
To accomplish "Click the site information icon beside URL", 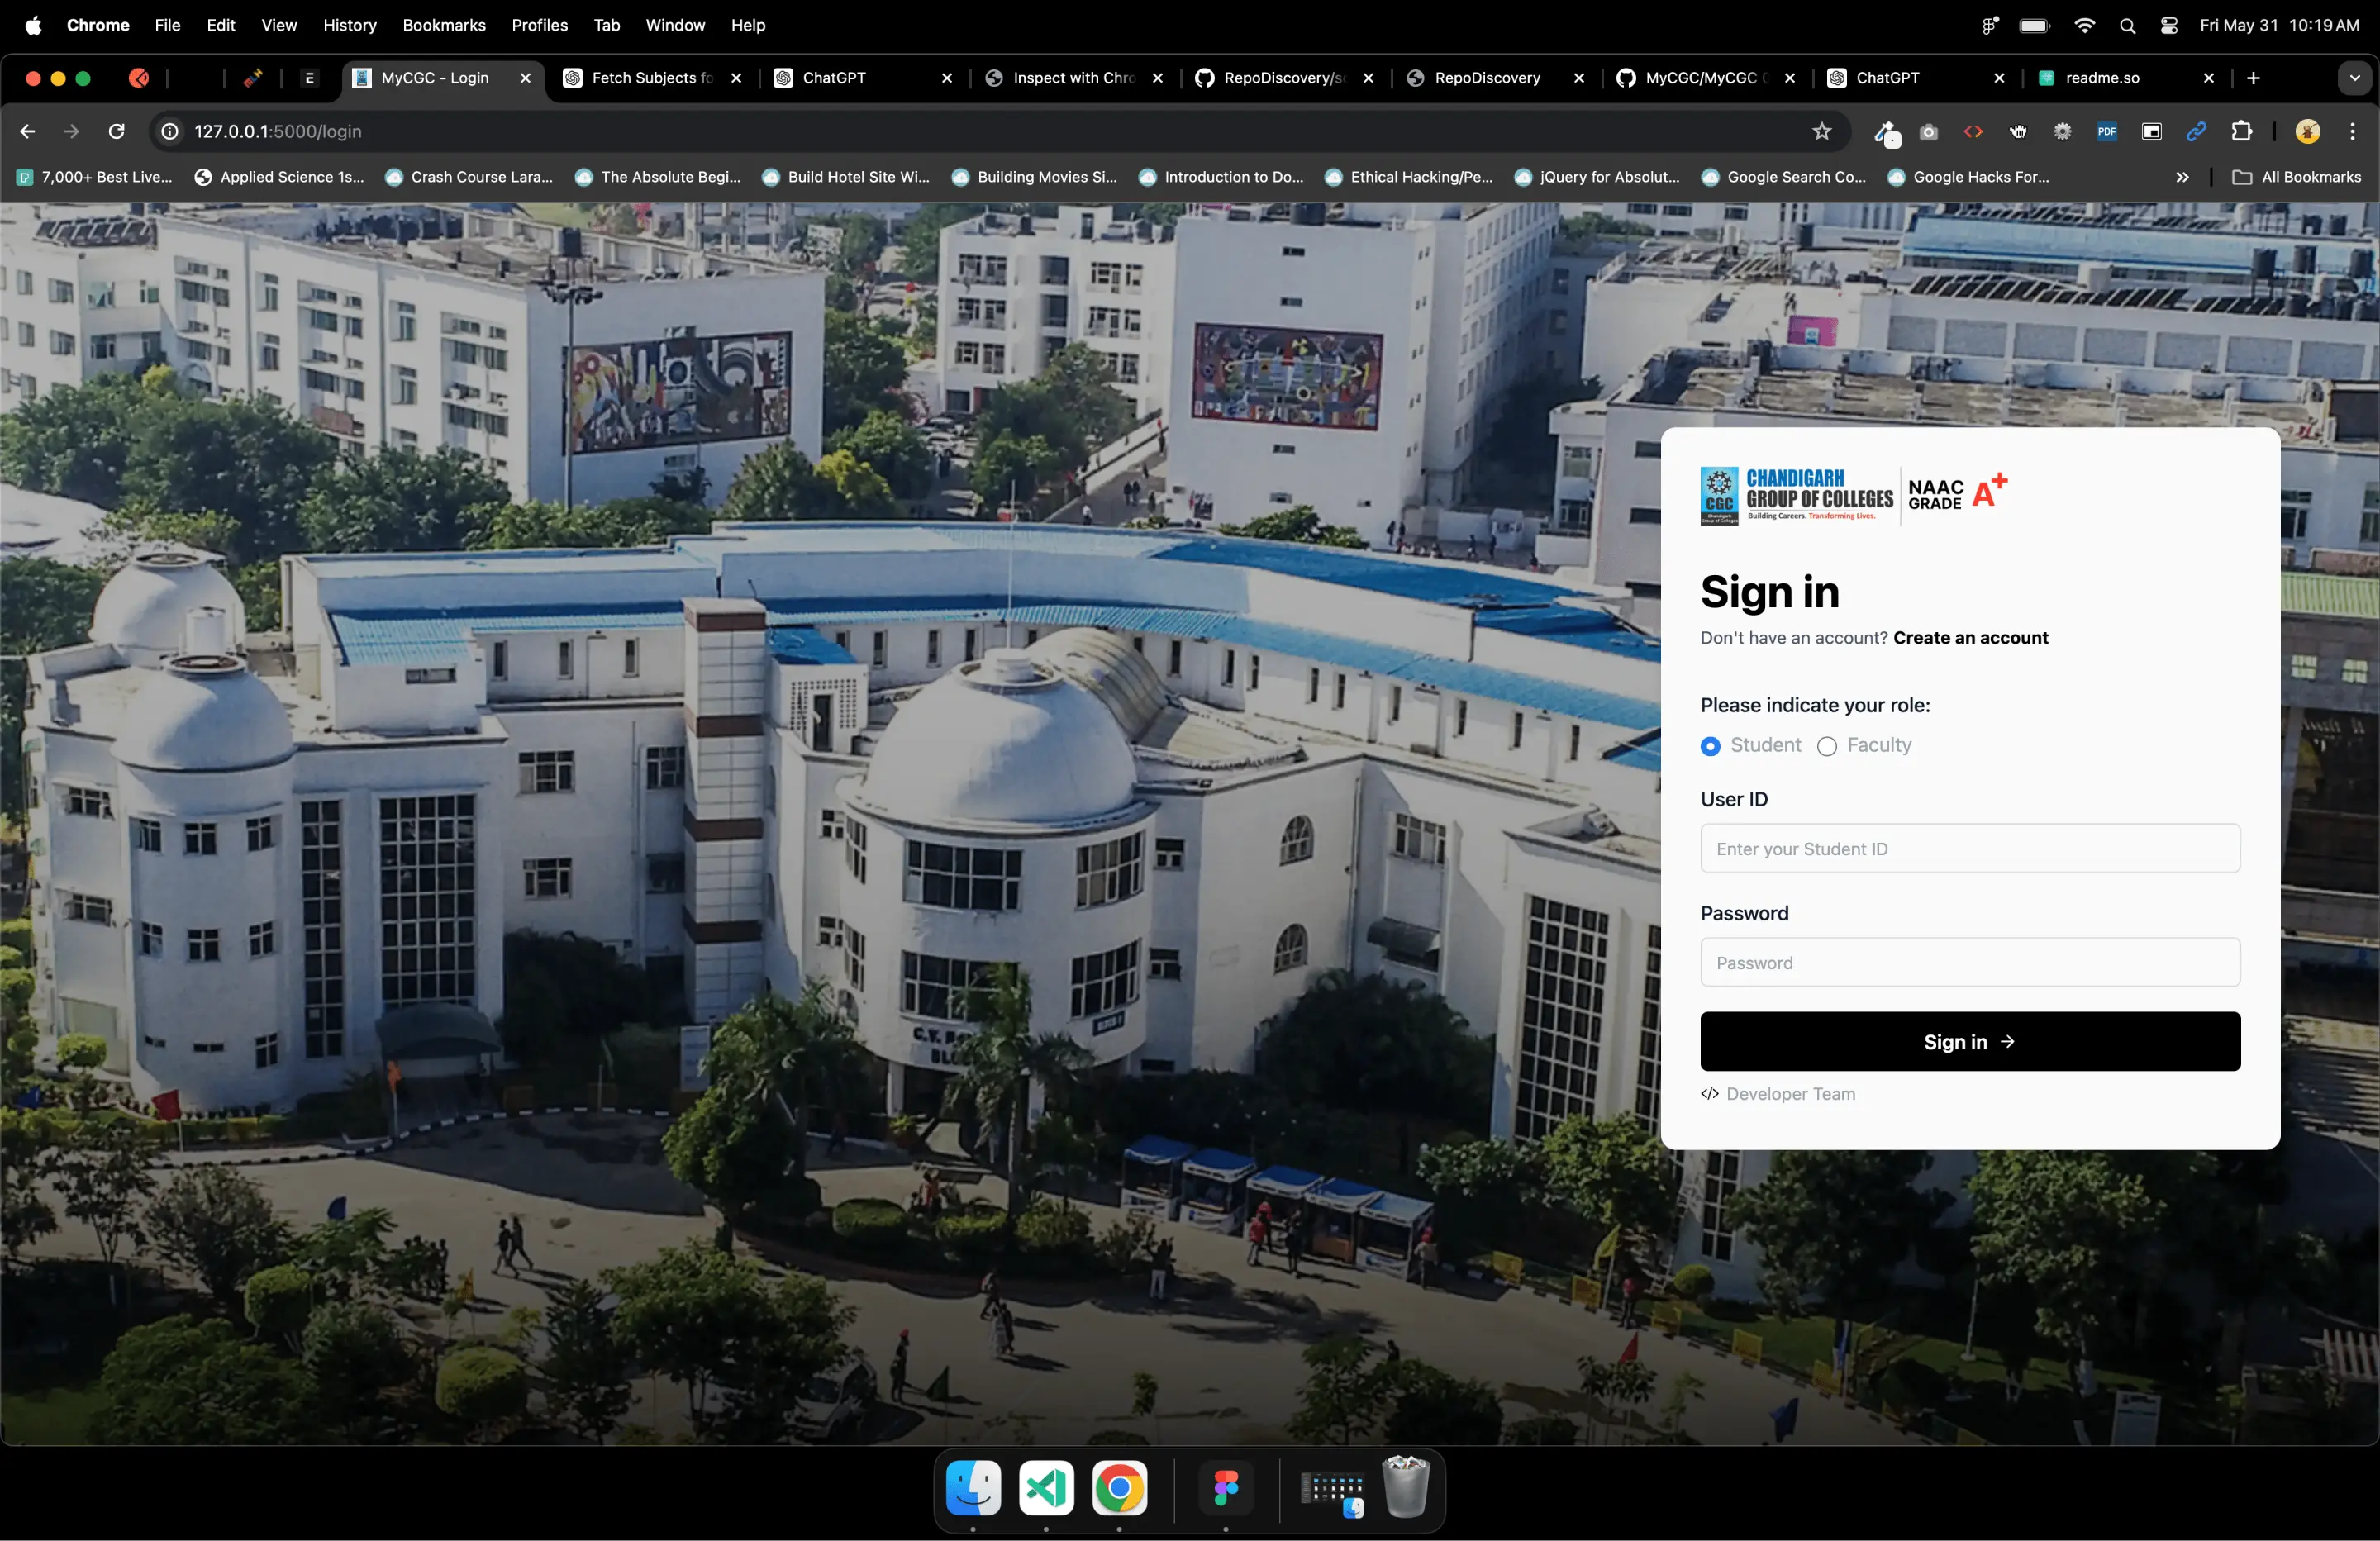I will [170, 131].
